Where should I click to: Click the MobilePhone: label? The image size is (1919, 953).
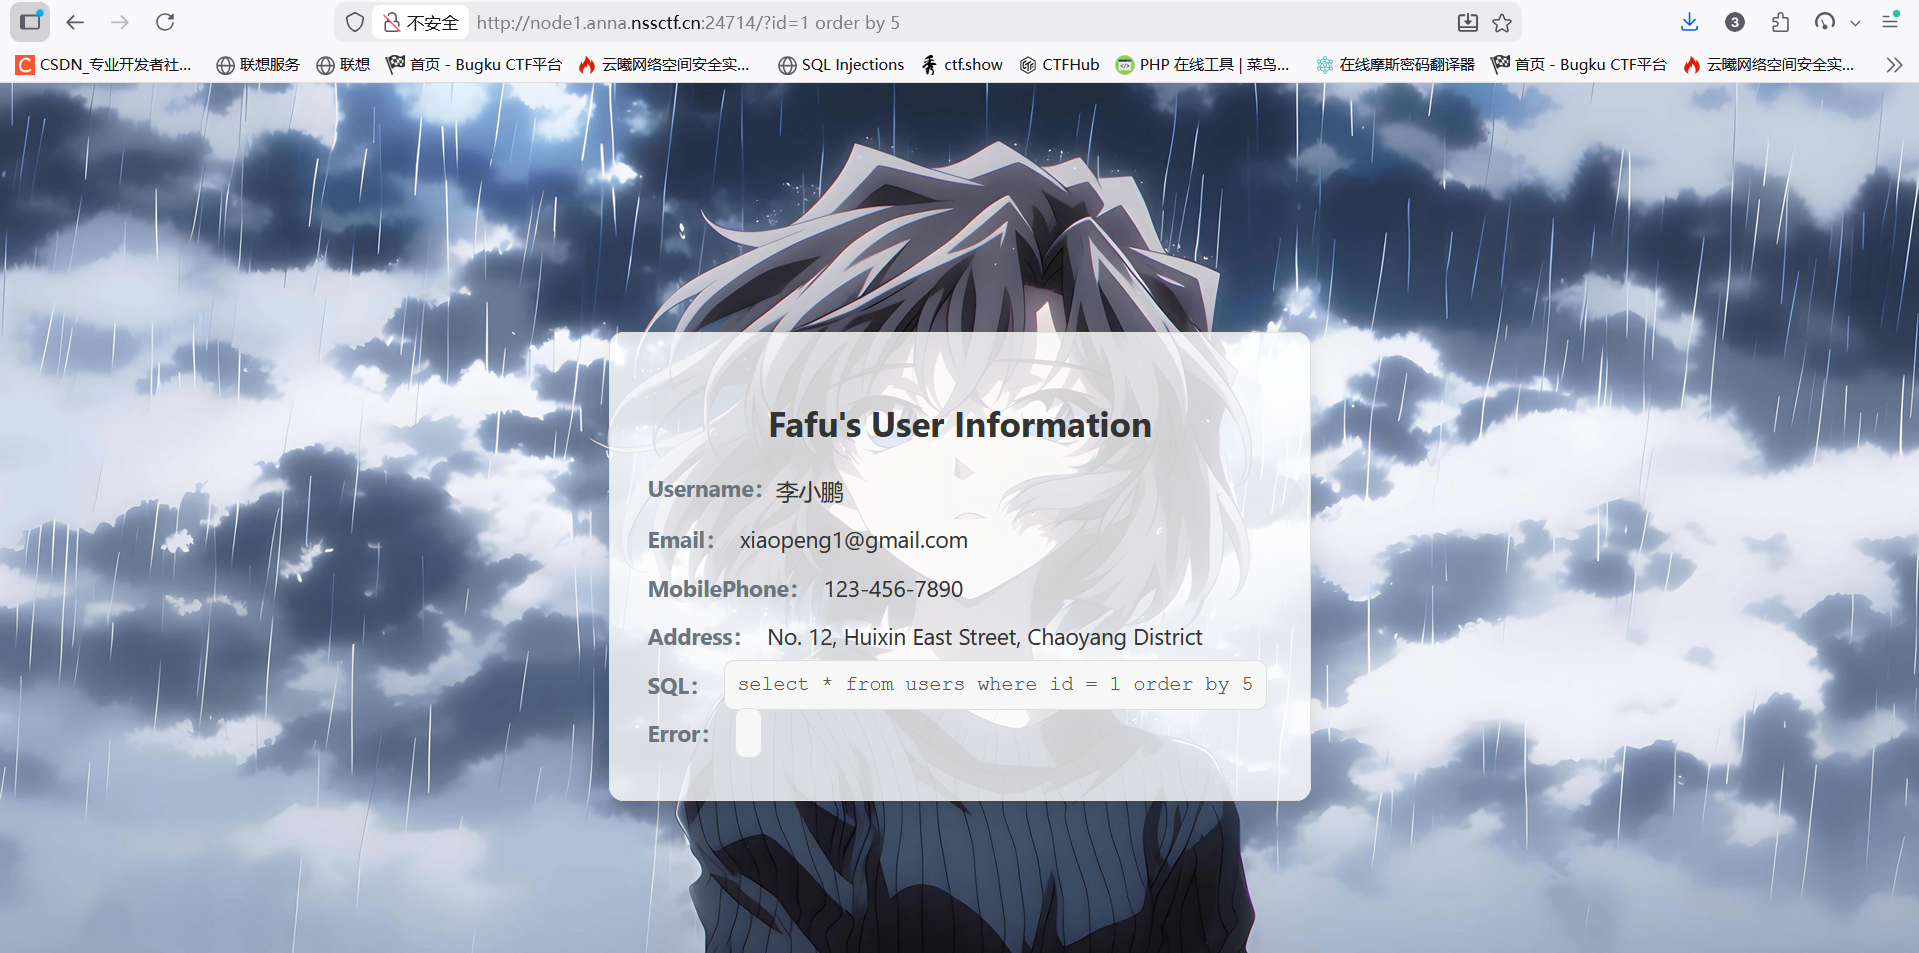[723, 589]
